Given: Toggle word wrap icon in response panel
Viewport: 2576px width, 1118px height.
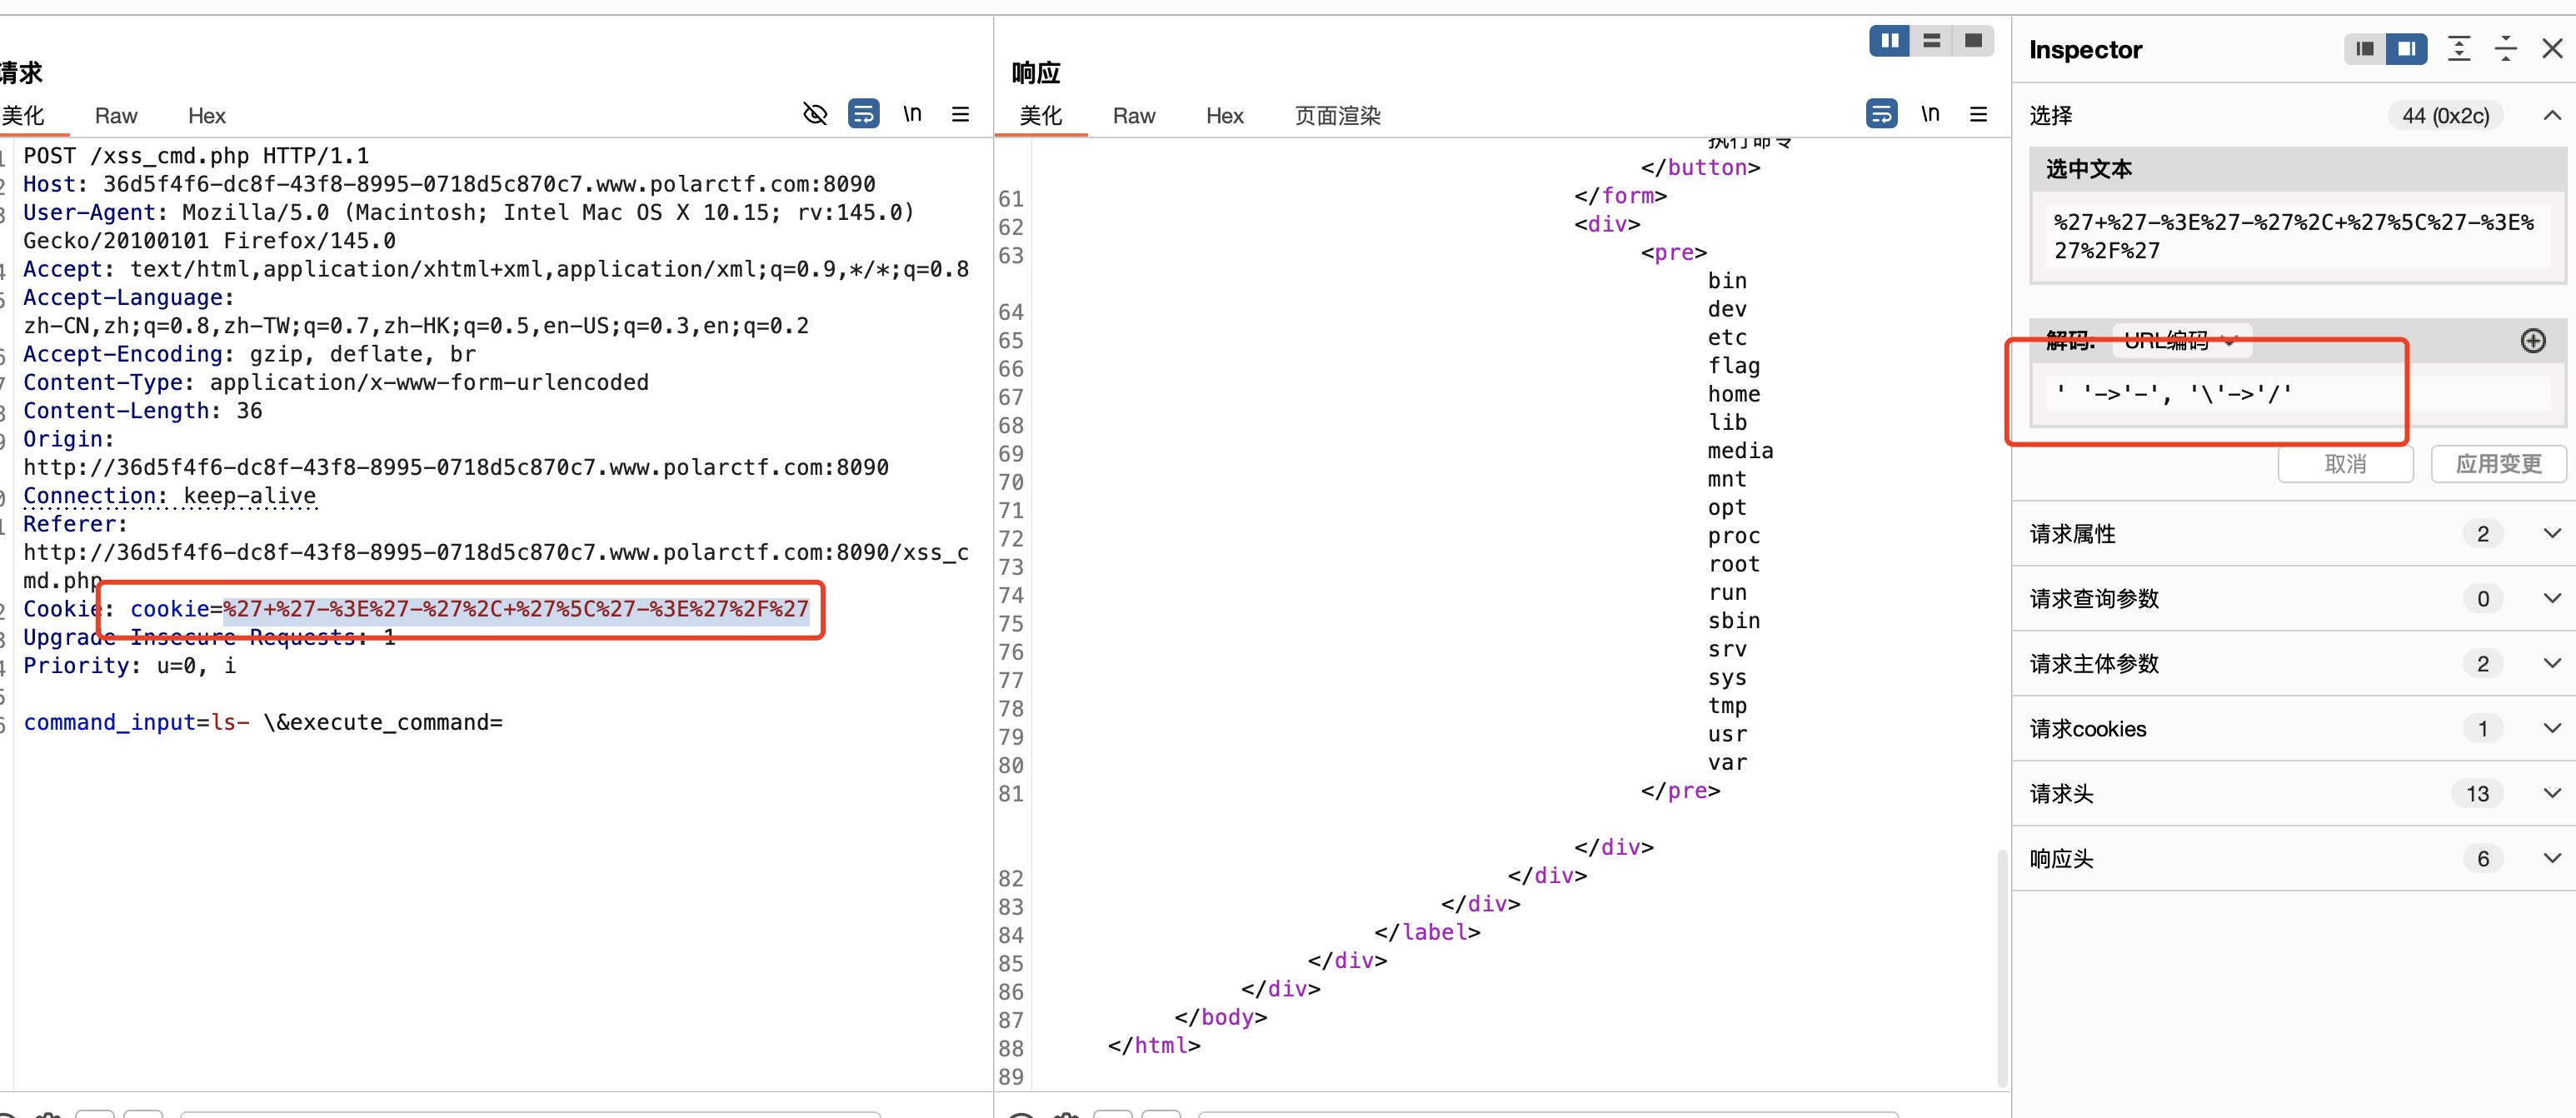Looking at the screenshot, I should [x=1881, y=114].
